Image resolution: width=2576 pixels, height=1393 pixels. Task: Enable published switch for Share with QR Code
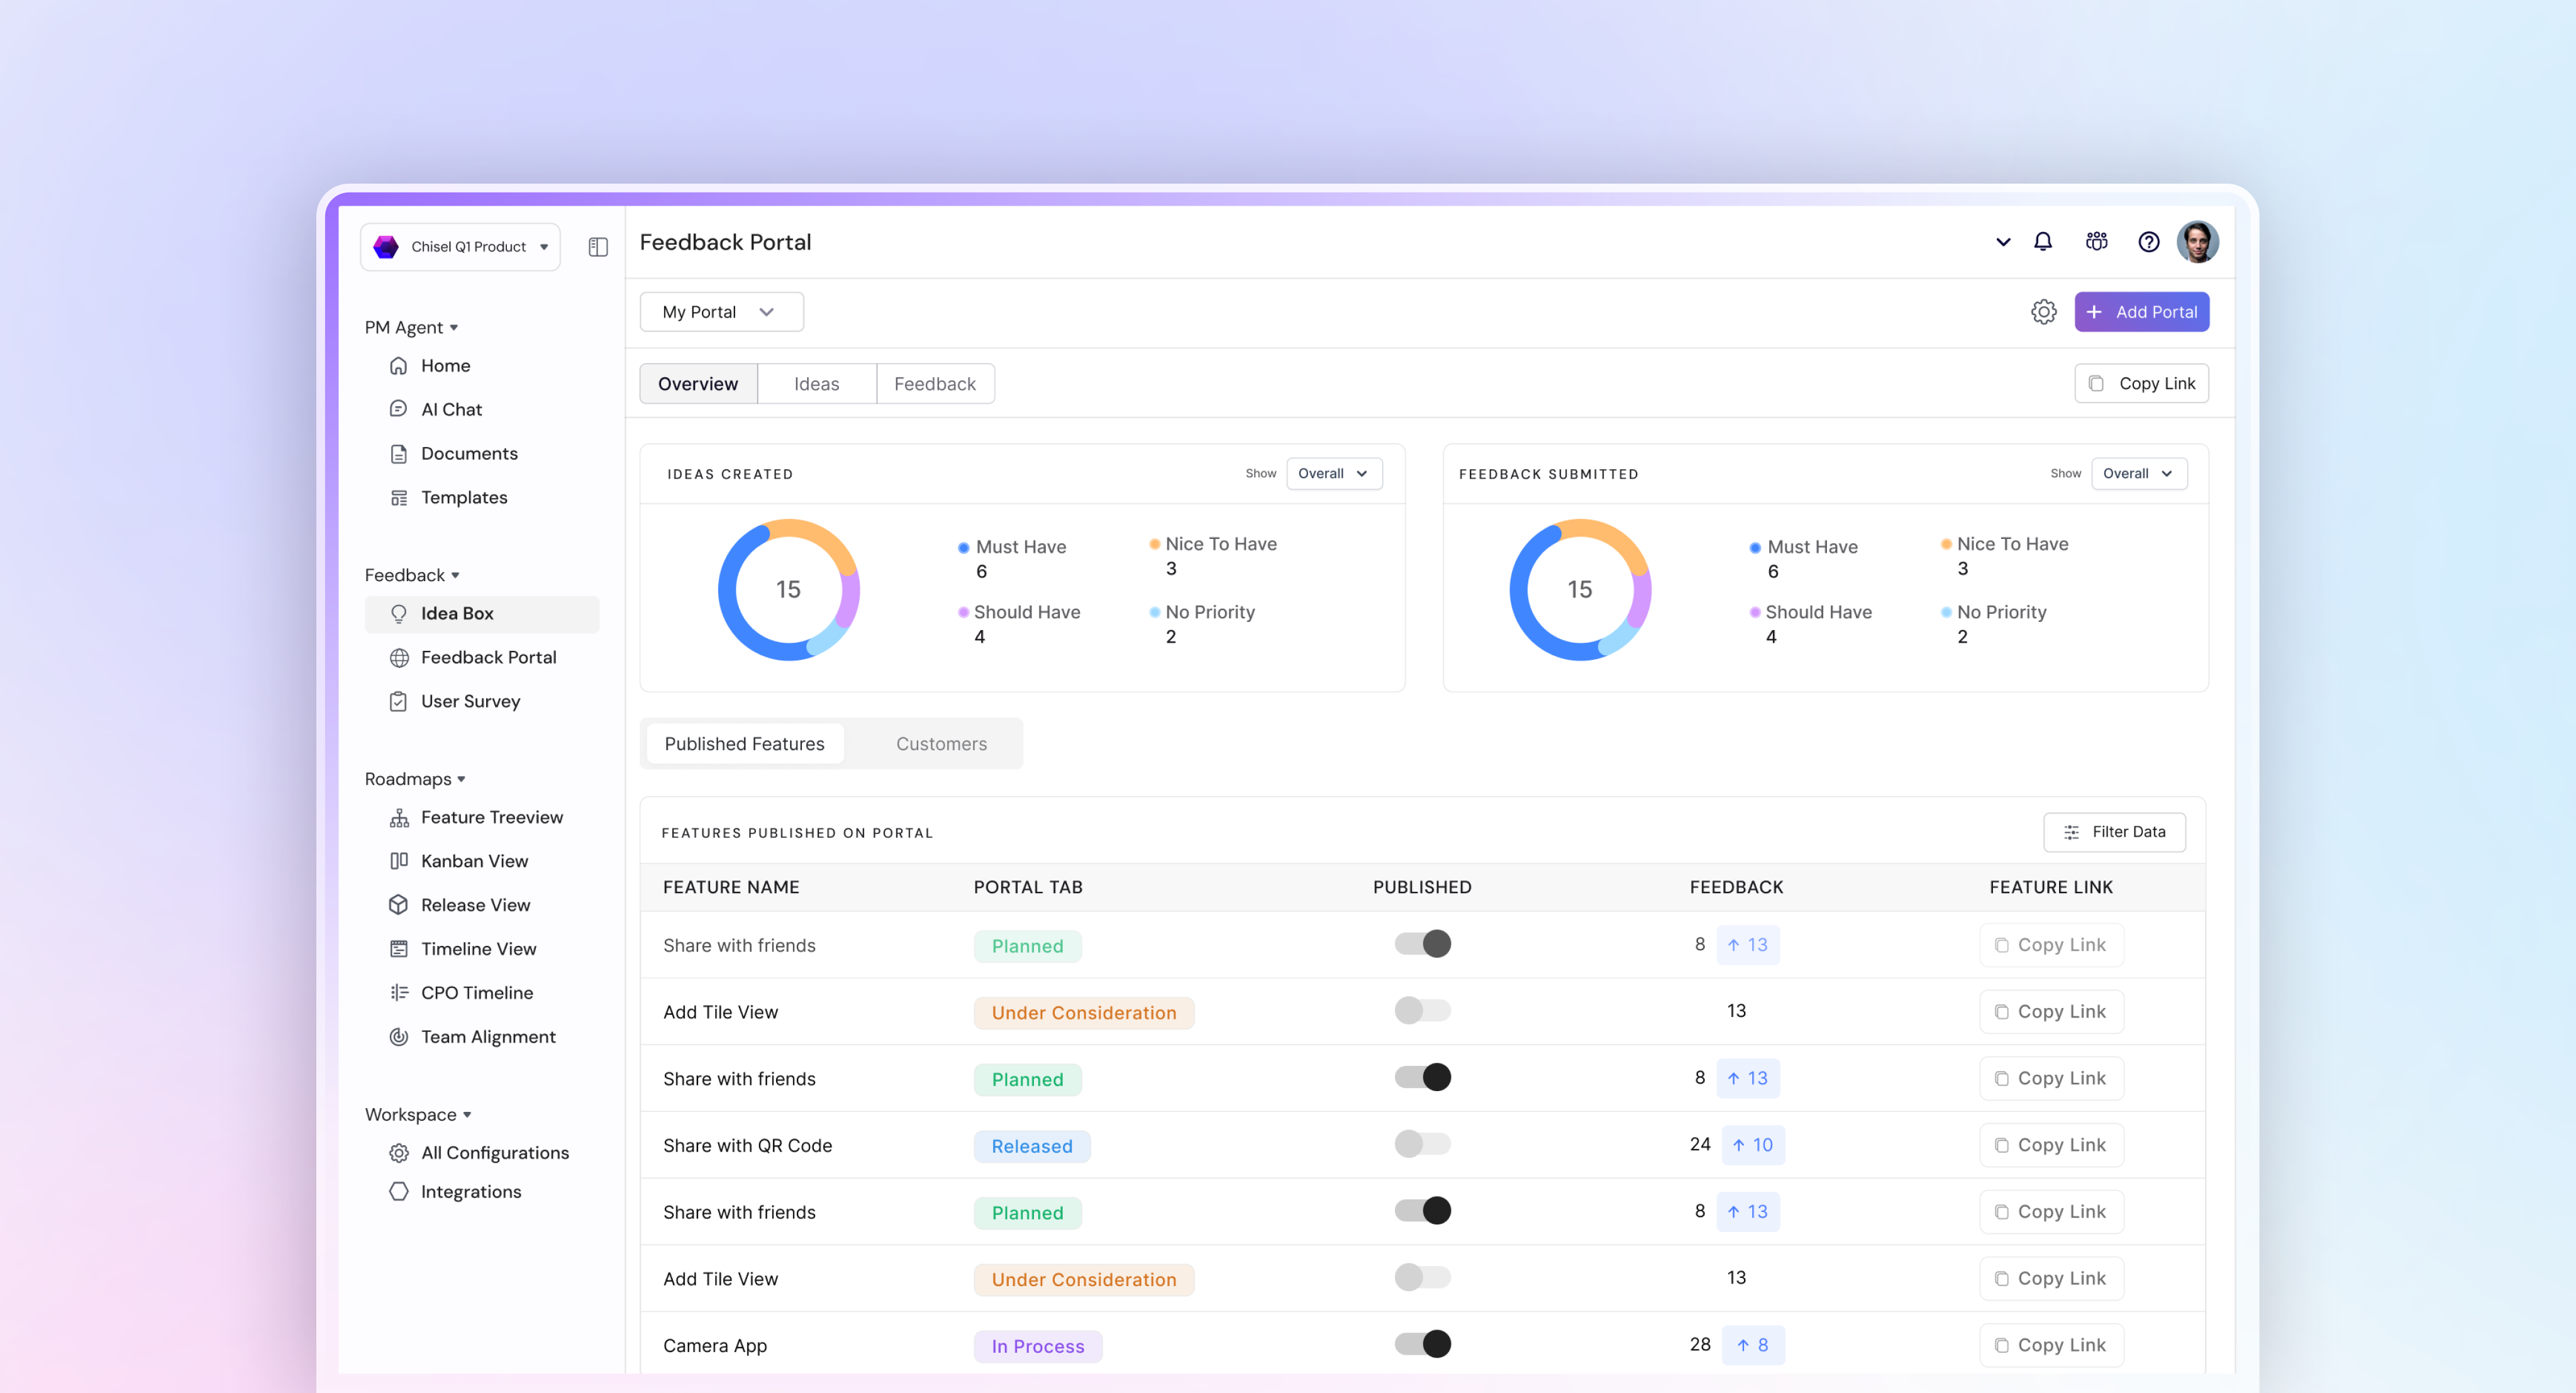[x=1422, y=1144]
